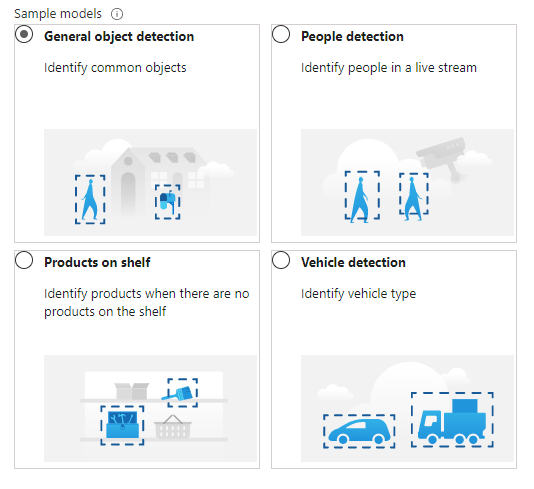The height and width of the screenshot is (489, 534).
Task: Click the walking person beside the house
Action: (90, 200)
